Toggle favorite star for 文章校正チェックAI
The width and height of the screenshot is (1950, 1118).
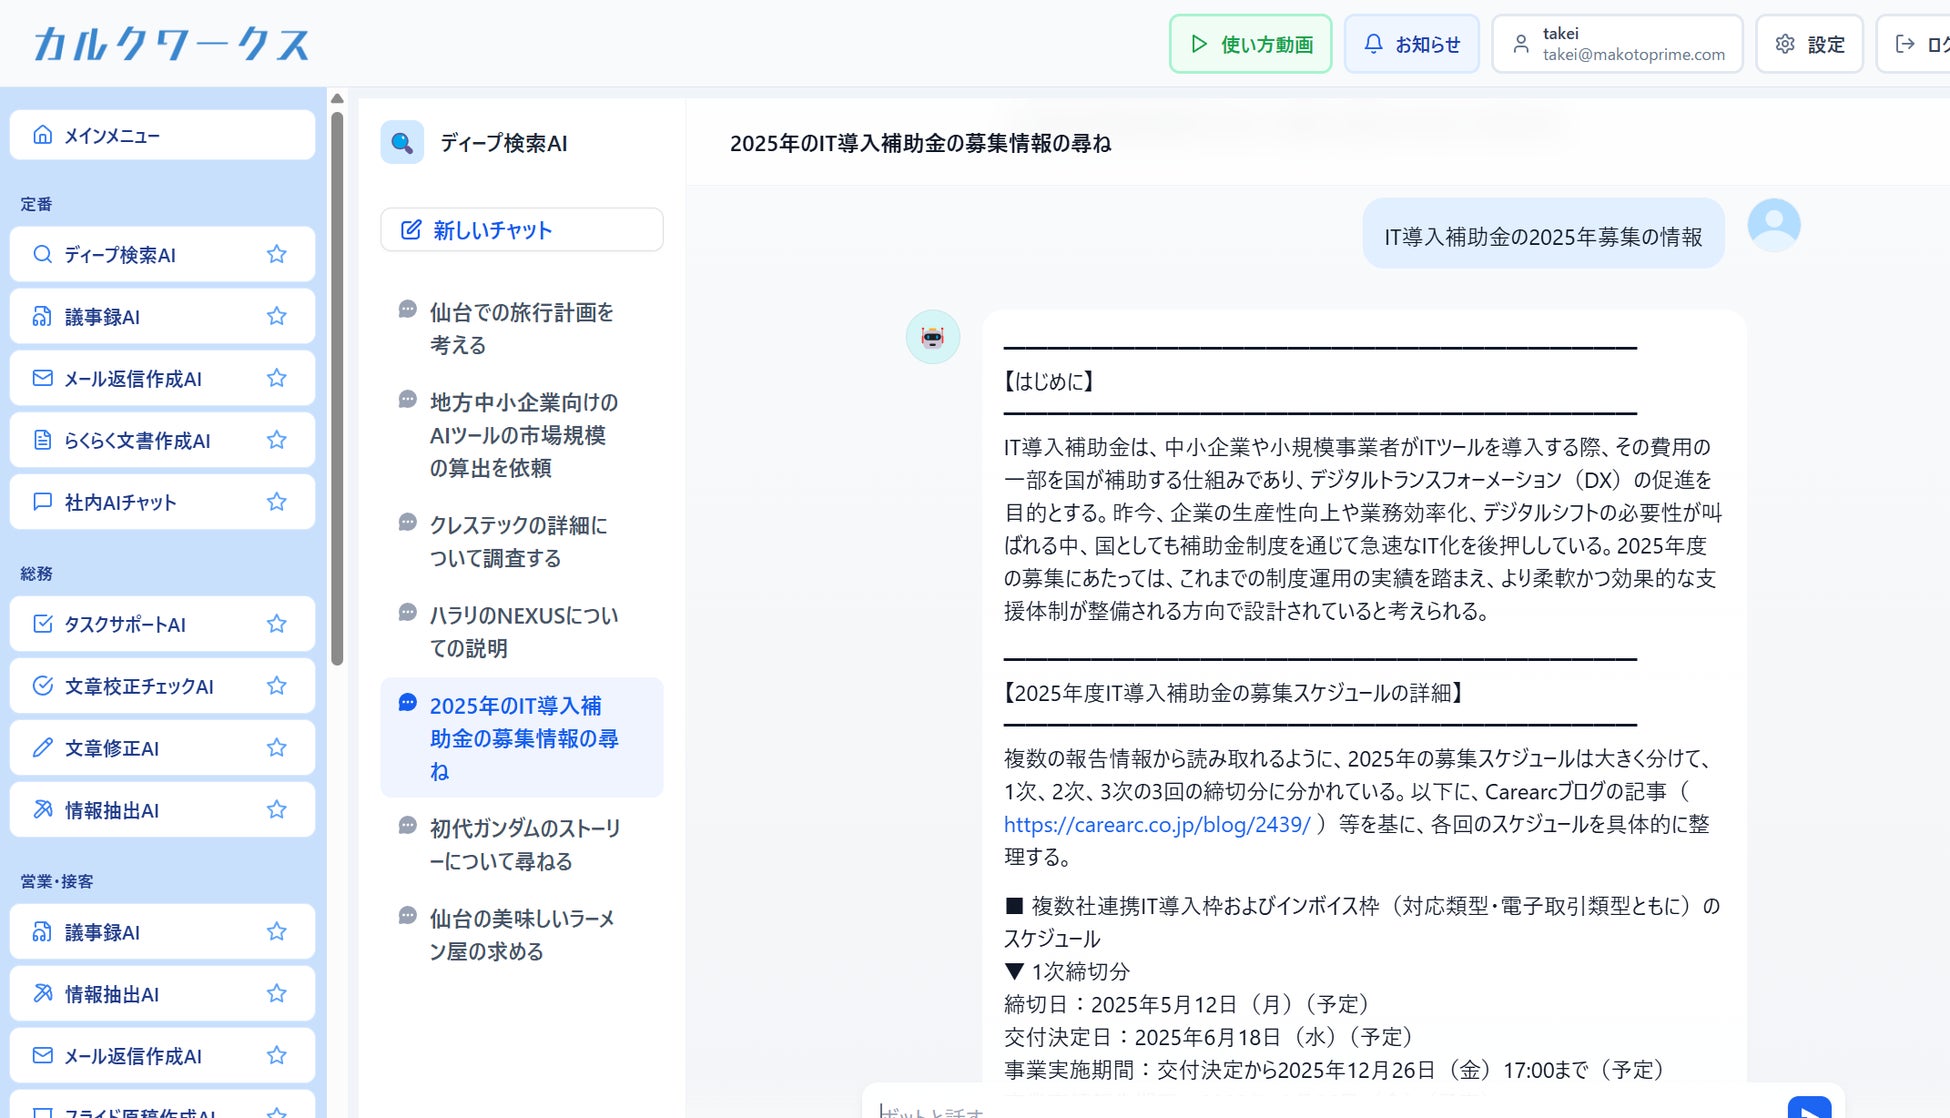pyautogui.click(x=277, y=686)
